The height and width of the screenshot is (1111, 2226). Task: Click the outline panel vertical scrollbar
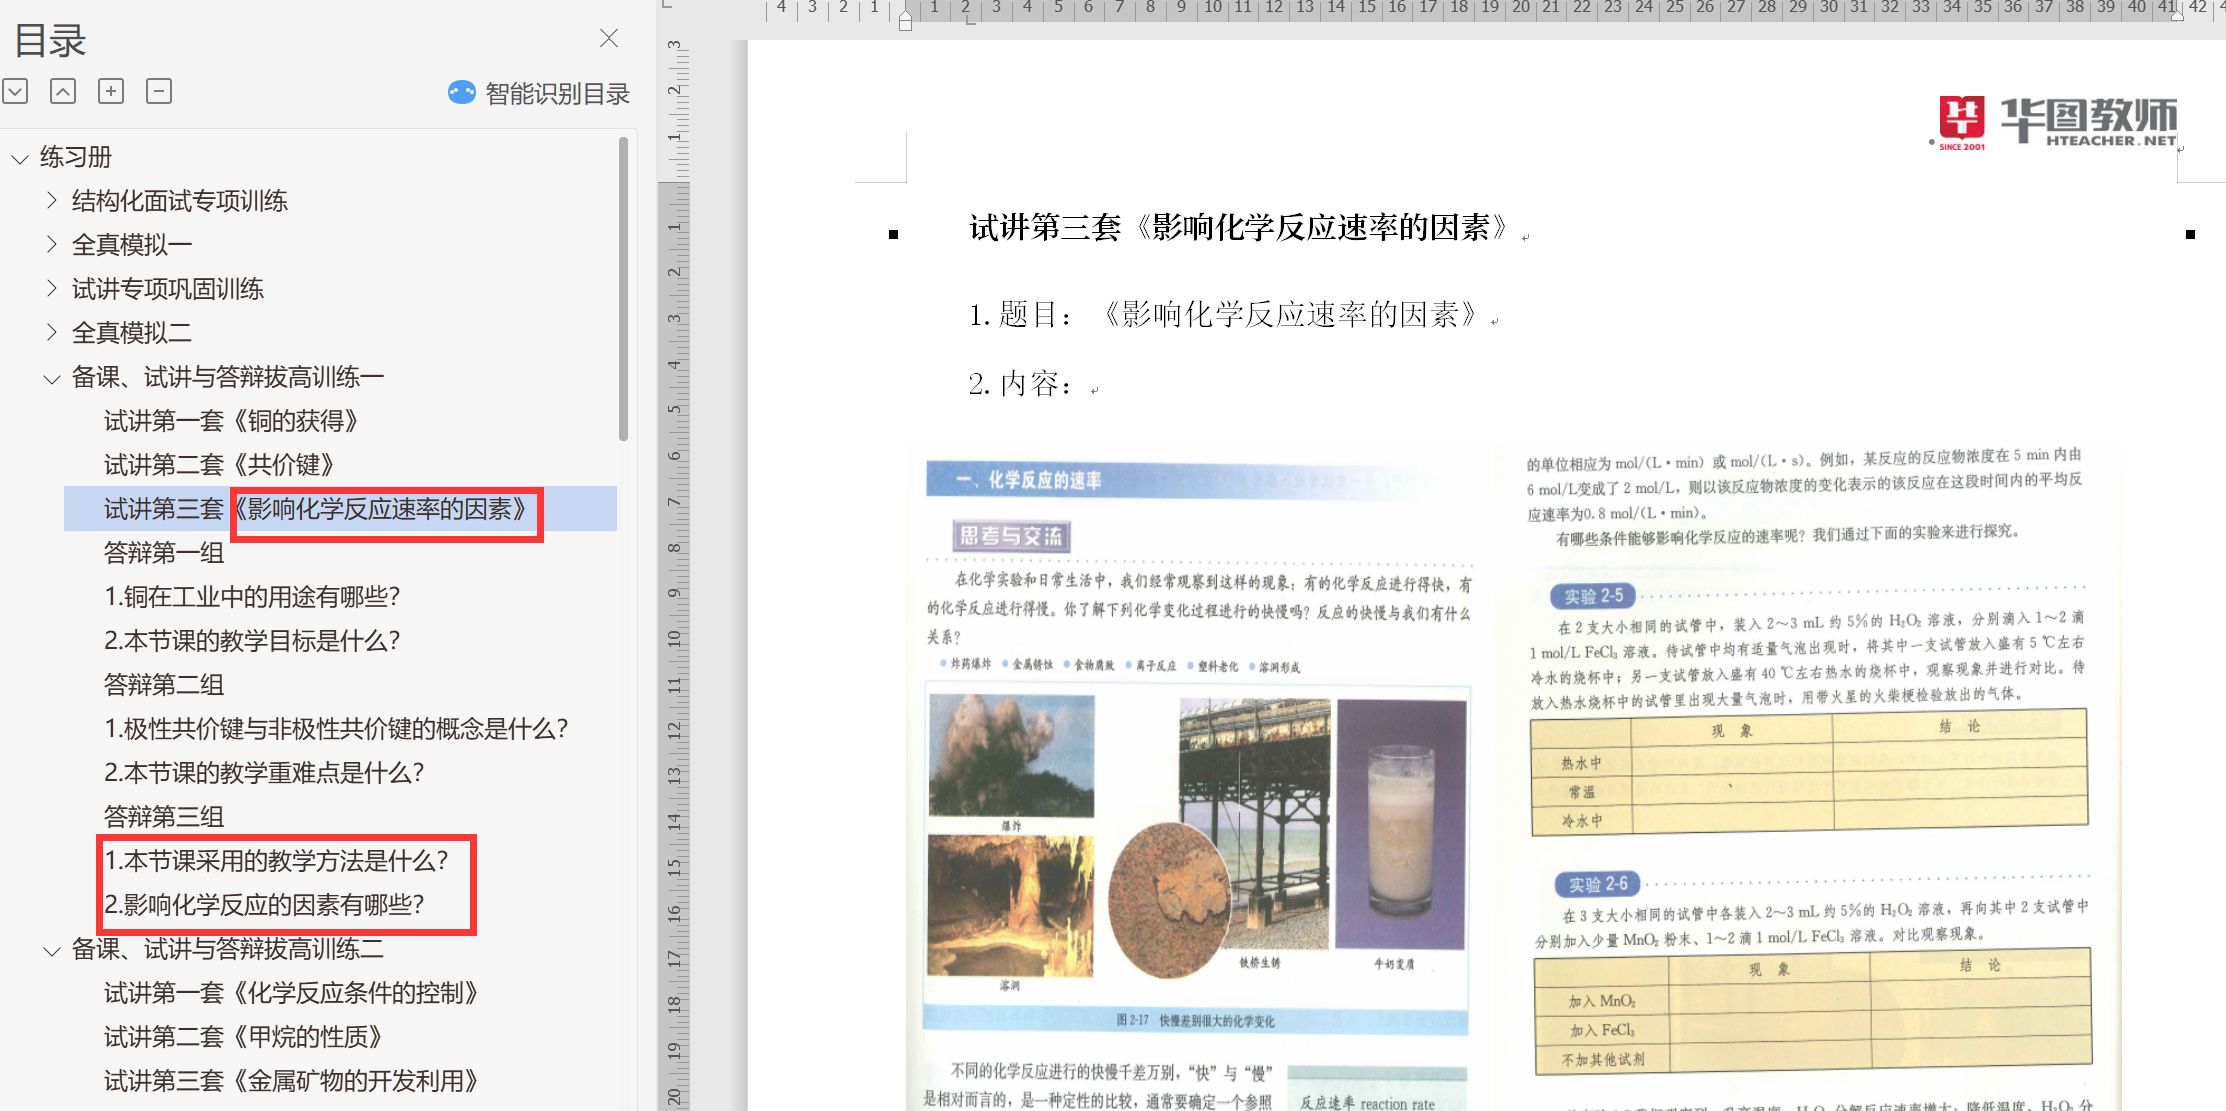(623, 290)
